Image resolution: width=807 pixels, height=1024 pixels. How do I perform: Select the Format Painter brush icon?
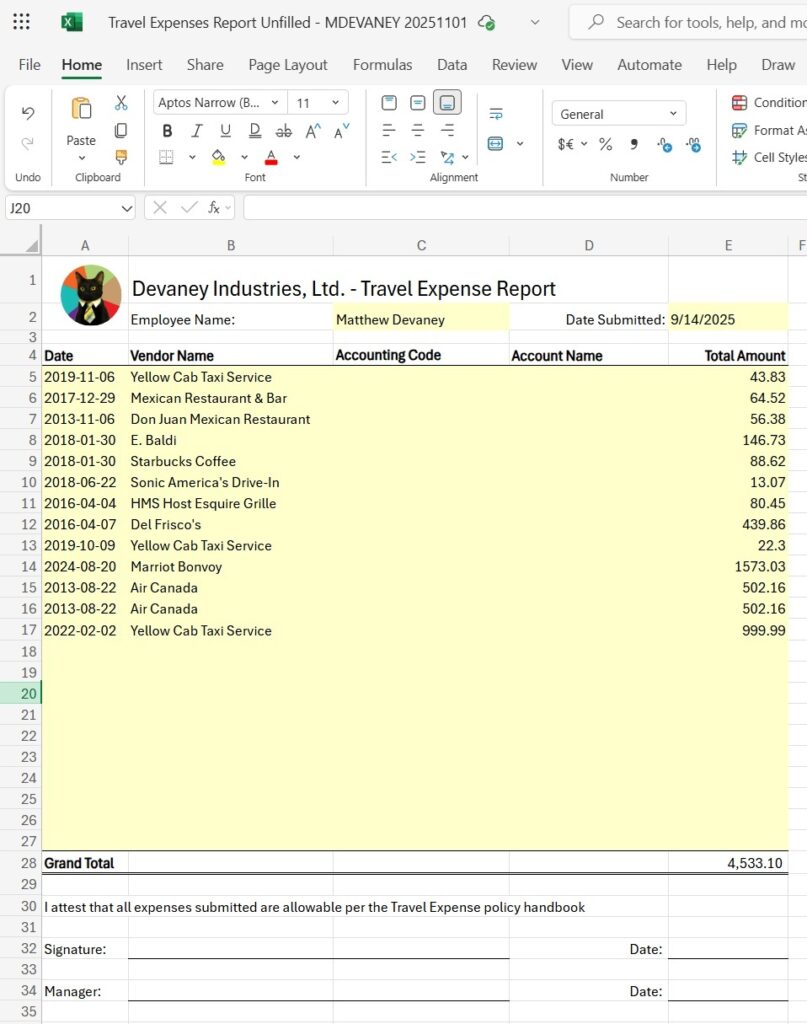(x=121, y=157)
